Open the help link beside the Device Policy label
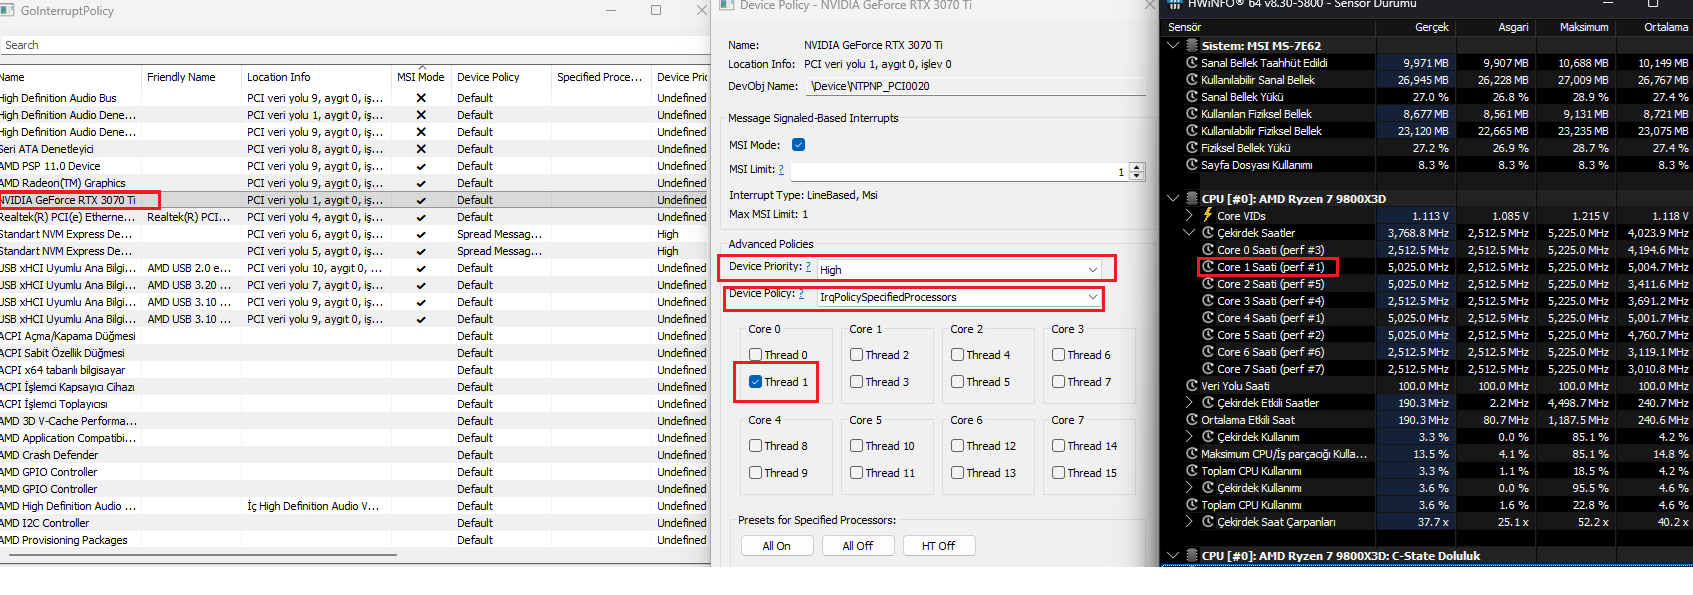 click(801, 294)
